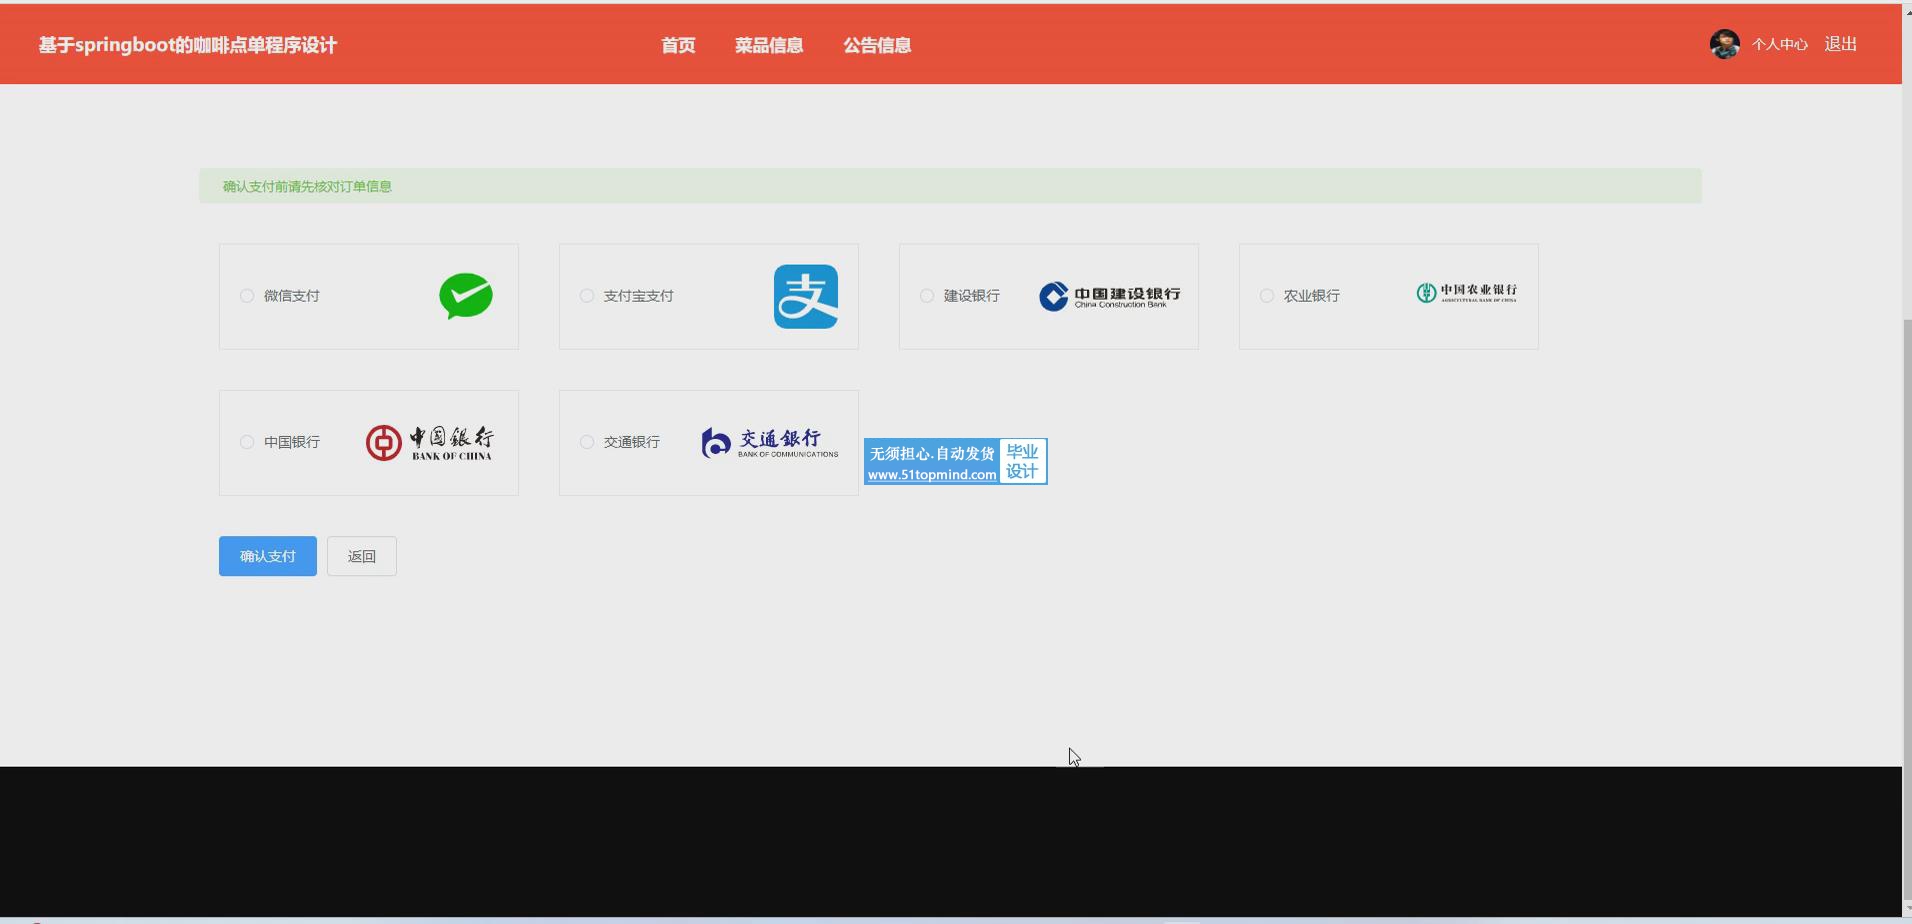This screenshot has width=1912, height=924.
Task: Select the 微信支付 radio button
Action: click(x=247, y=296)
